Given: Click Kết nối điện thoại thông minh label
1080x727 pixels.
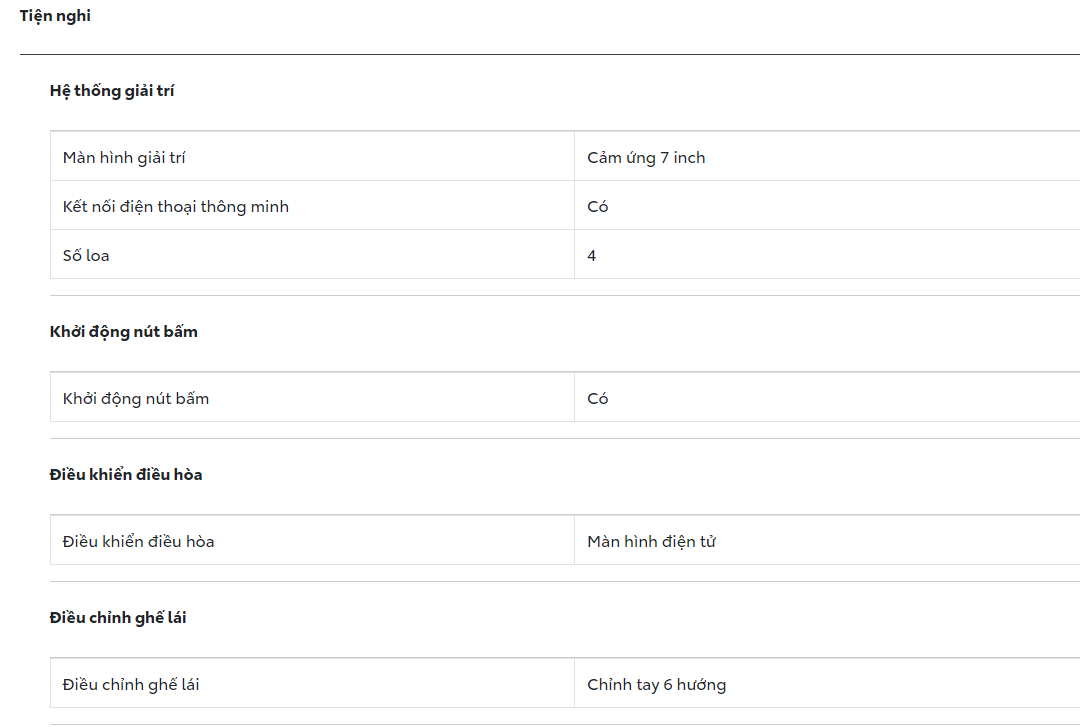Looking at the screenshot, I should pos(176,207).
